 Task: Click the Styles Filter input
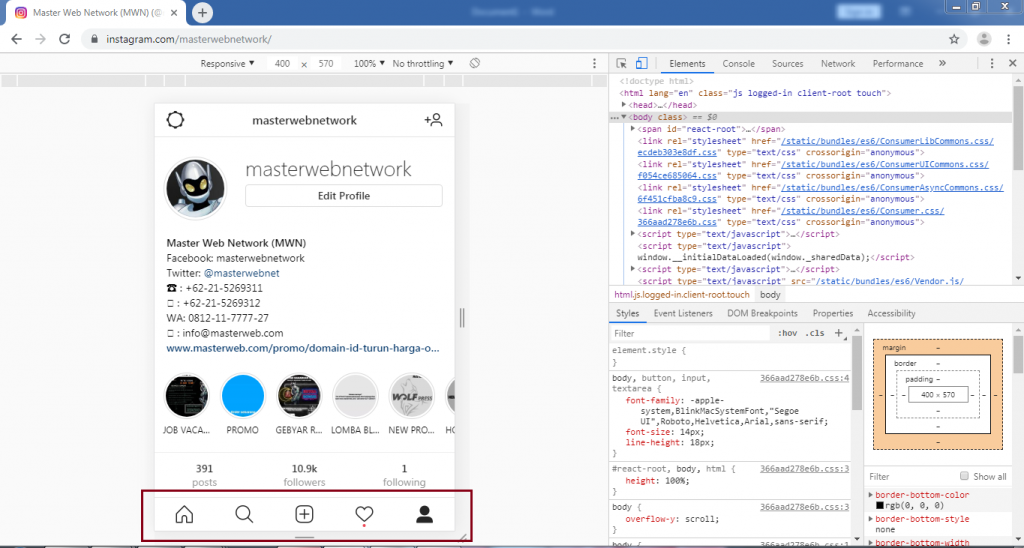691,333
